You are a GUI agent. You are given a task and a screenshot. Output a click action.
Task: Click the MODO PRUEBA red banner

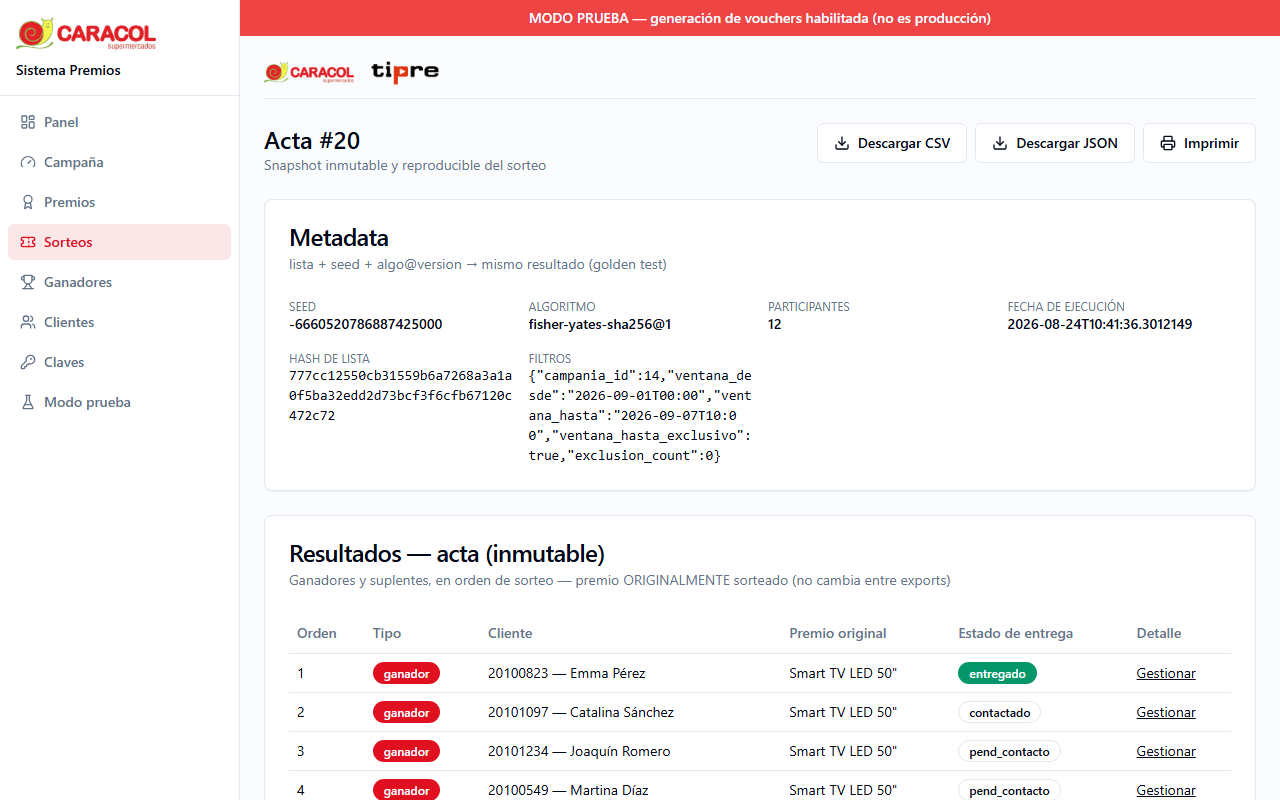[x=760, y=18]
